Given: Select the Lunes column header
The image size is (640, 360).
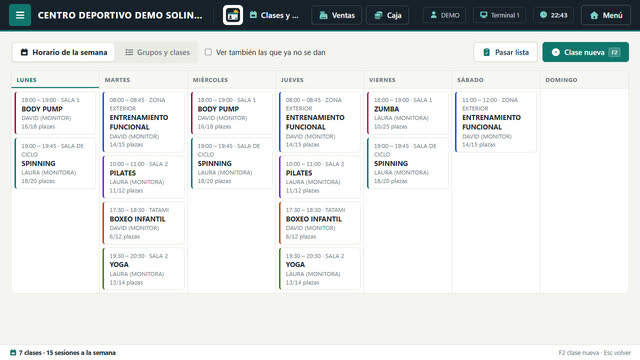Looking at the screenshot, I should [55, 80].
